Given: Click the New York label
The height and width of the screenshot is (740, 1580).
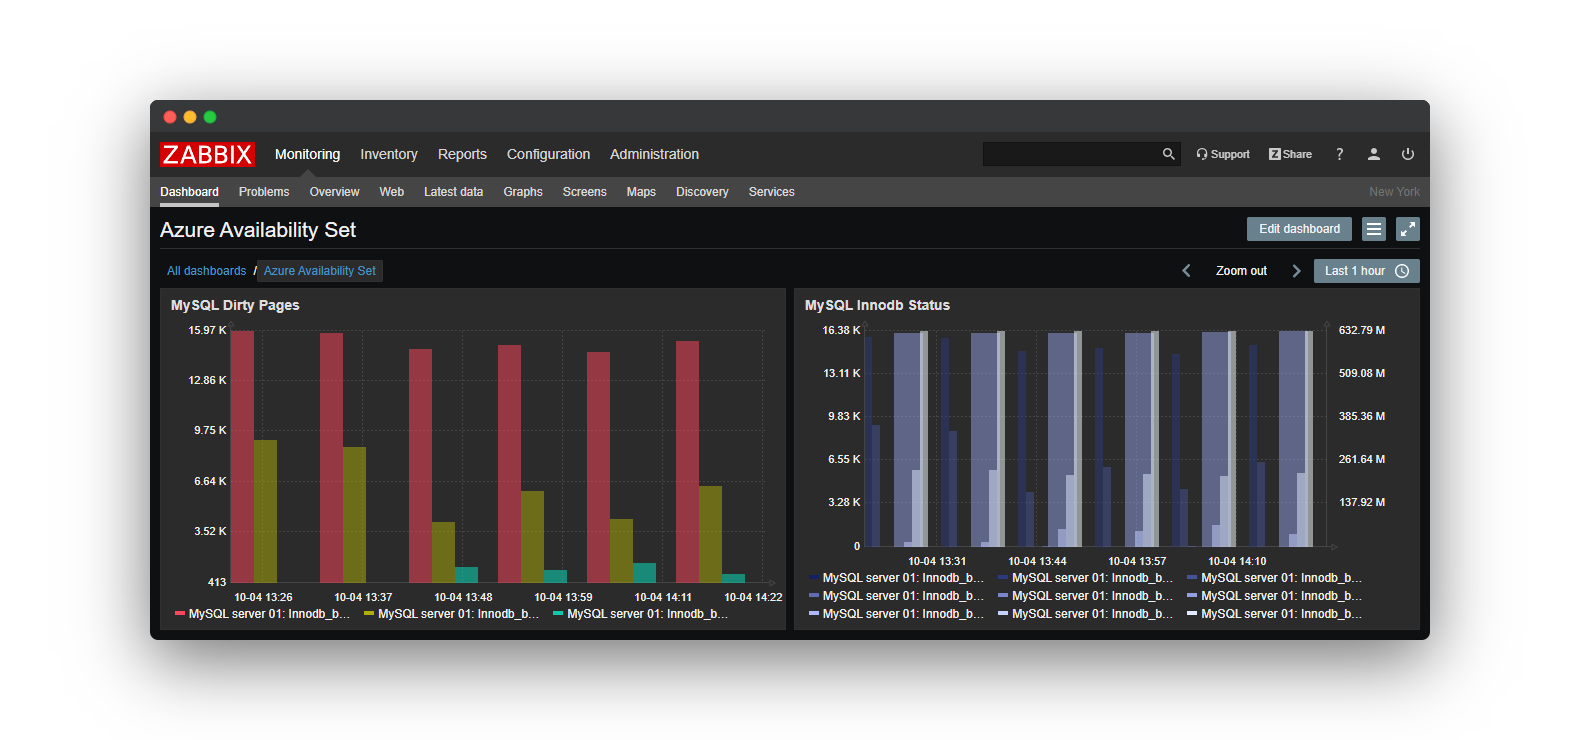Looking at the screenshot, I should pos(1394,192).
